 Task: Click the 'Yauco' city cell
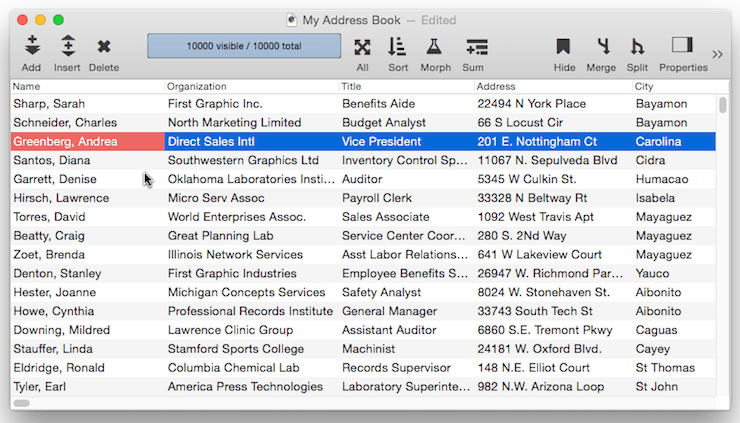pyautogui.click(x=674, y=274)
